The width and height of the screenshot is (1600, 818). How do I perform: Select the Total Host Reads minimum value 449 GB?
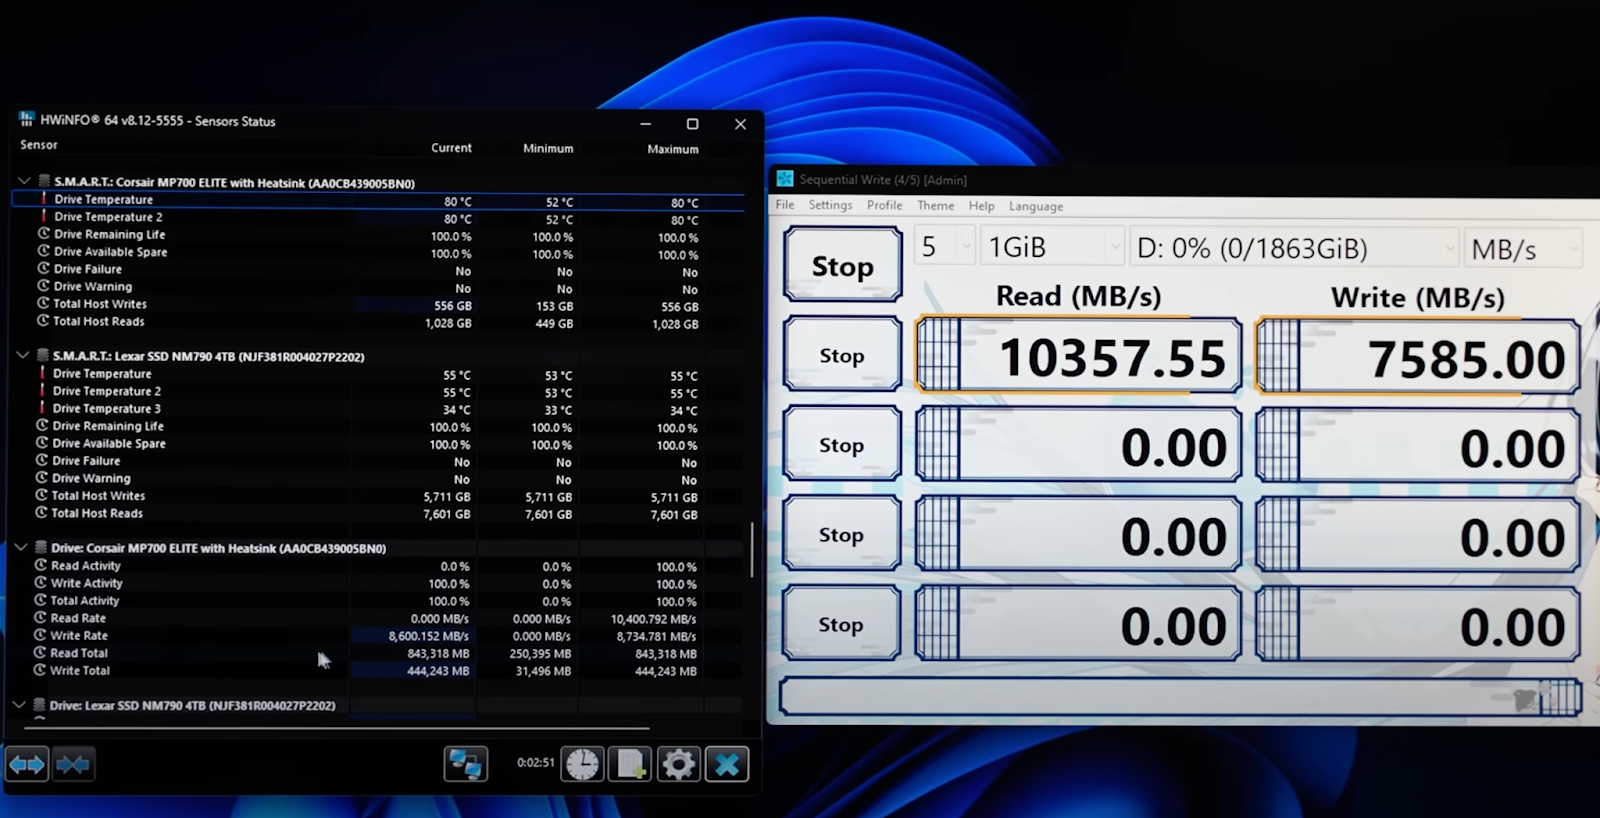tap(554, 323)
